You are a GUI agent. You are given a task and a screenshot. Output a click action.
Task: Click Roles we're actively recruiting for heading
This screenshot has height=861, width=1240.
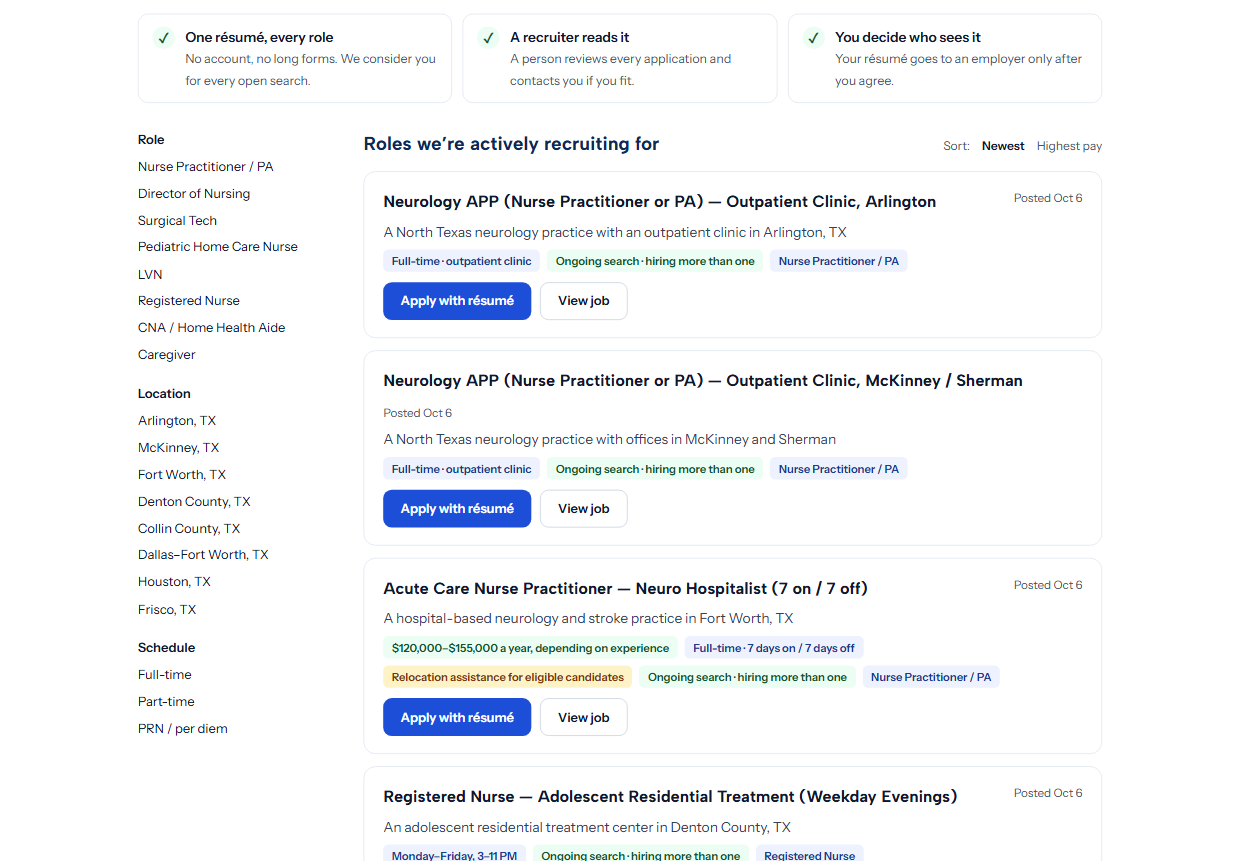pos(511,144)
